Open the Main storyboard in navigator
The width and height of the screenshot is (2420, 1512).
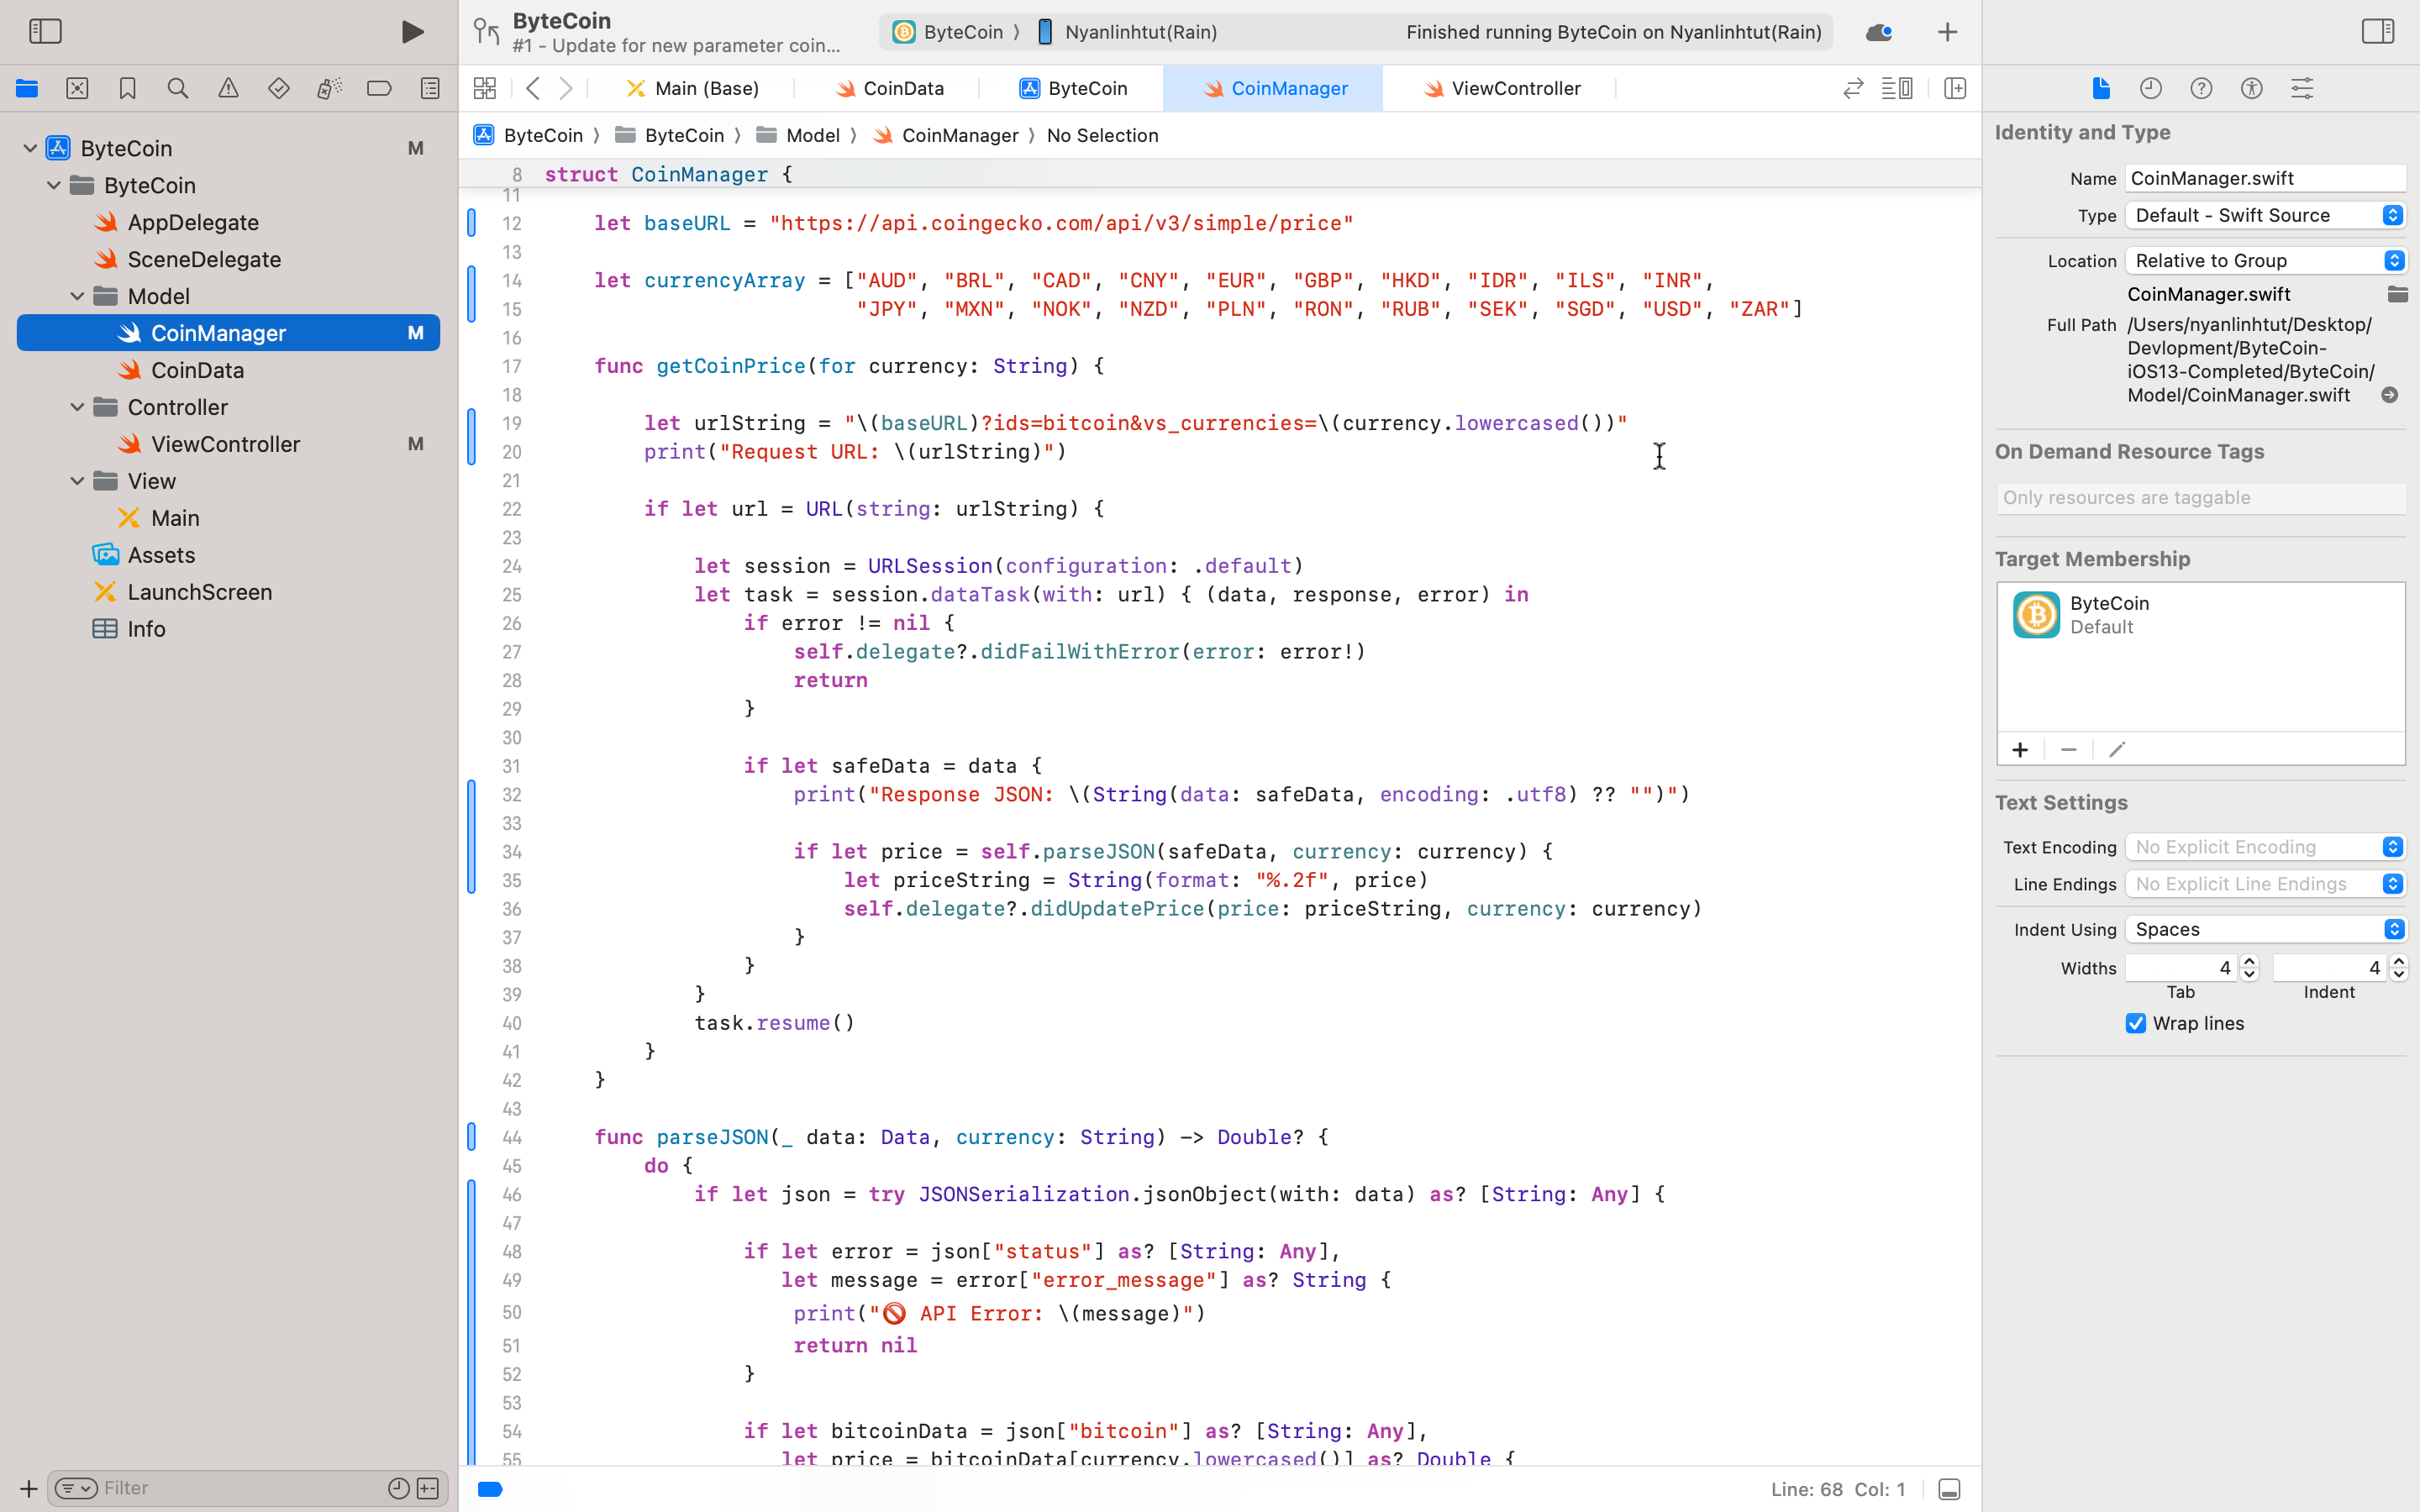pyautogui.click(x=175, y=518)
